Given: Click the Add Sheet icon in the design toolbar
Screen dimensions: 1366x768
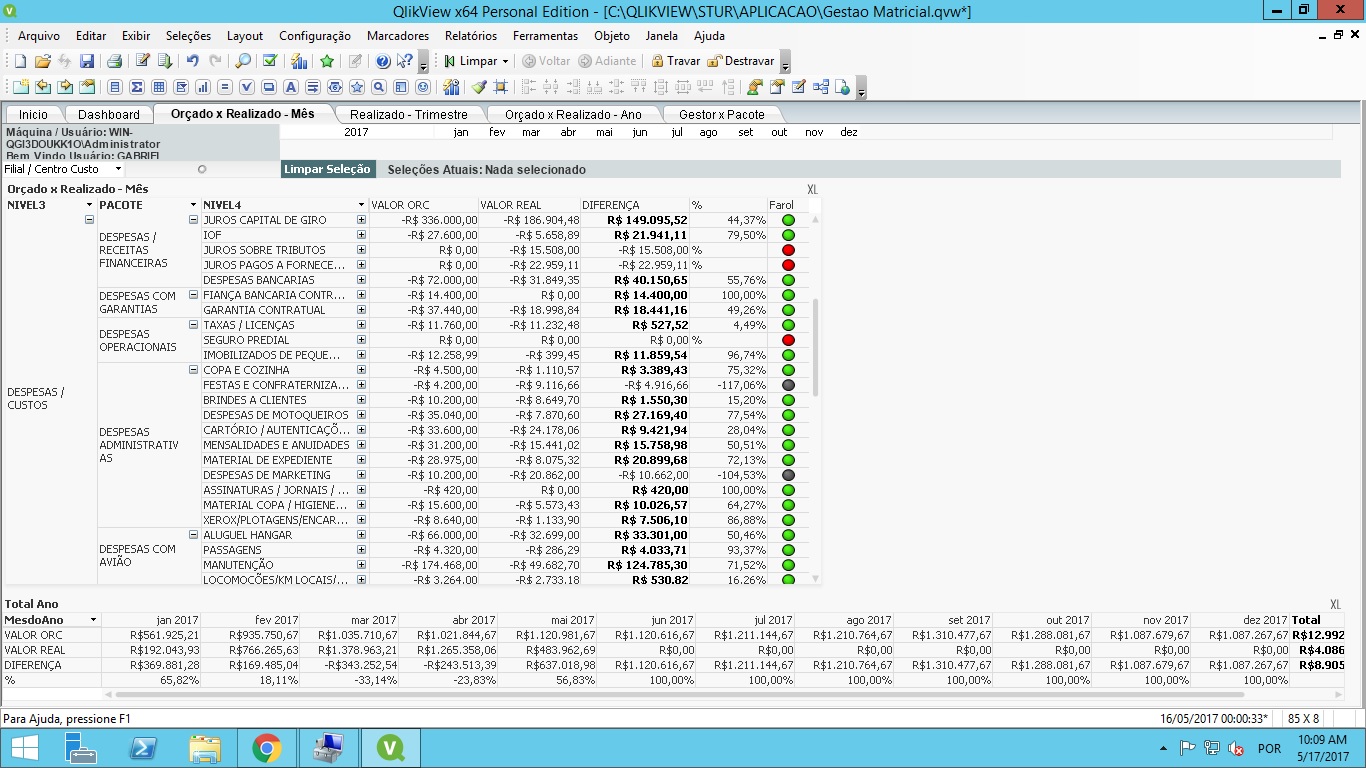Looking at the screenshot, I should point(20,87).
